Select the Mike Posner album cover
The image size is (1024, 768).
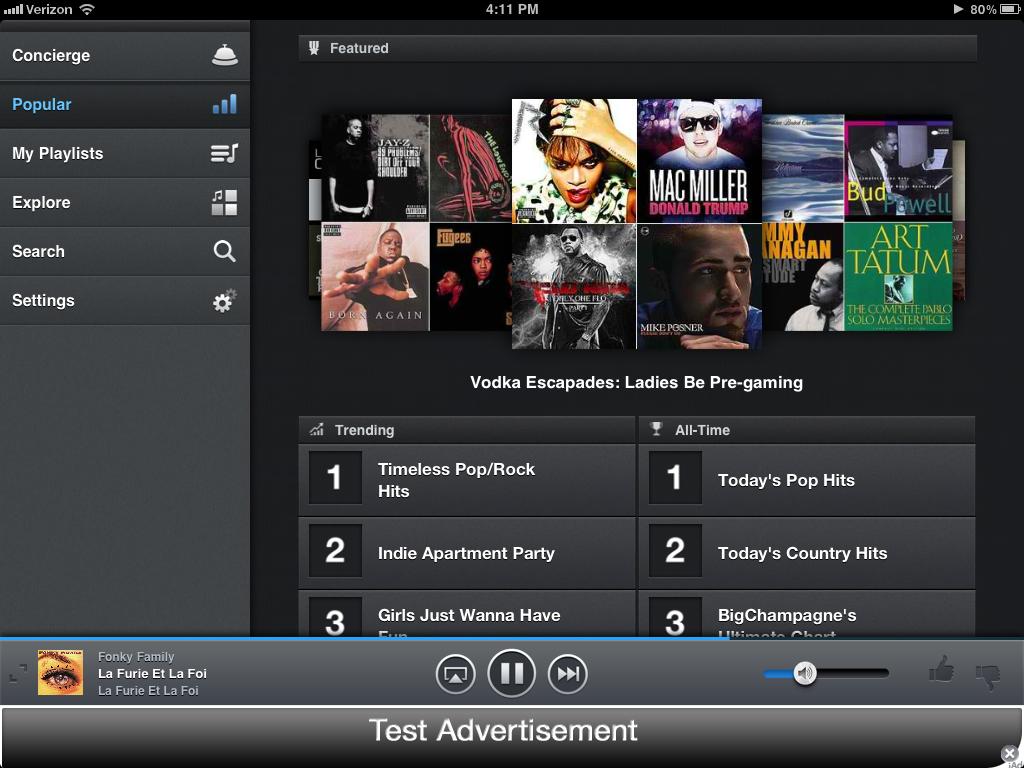click(699, 286)
